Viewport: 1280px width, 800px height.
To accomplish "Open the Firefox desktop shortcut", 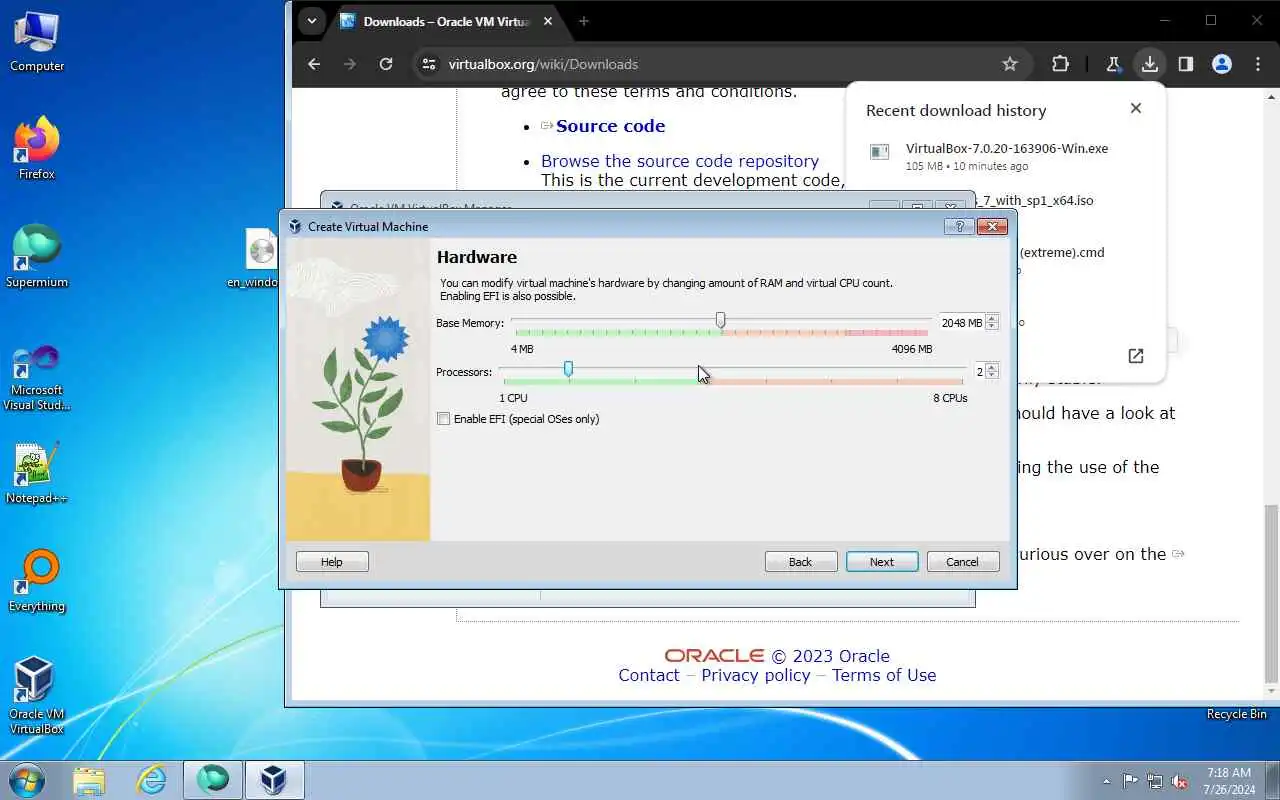I will pos(37,149).
